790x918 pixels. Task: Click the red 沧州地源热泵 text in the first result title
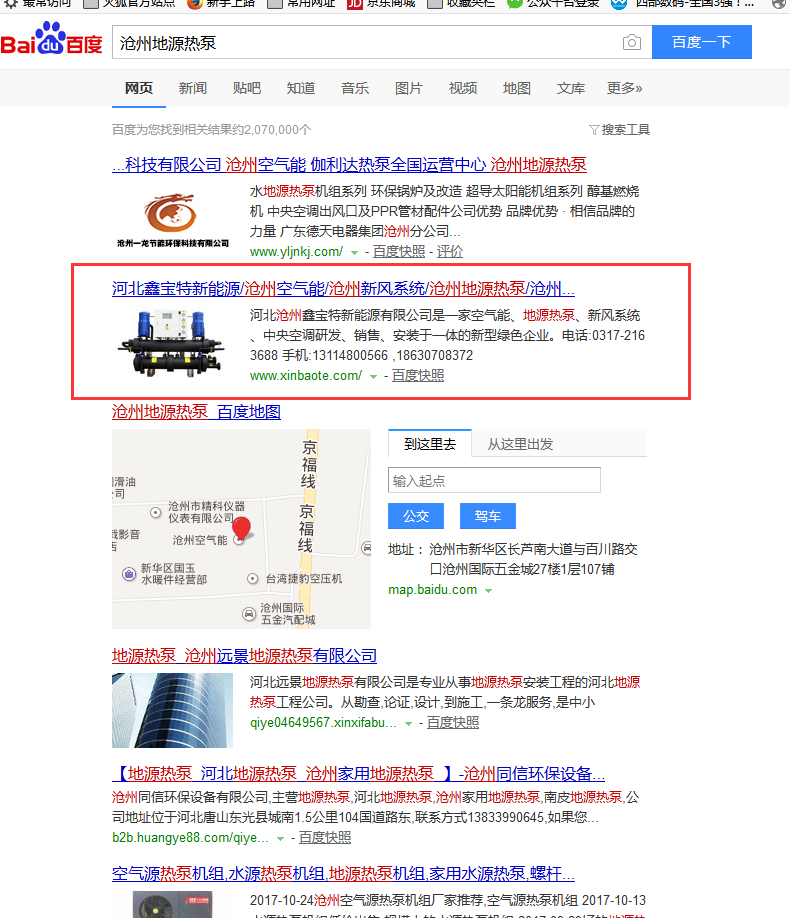click(538, 165)
